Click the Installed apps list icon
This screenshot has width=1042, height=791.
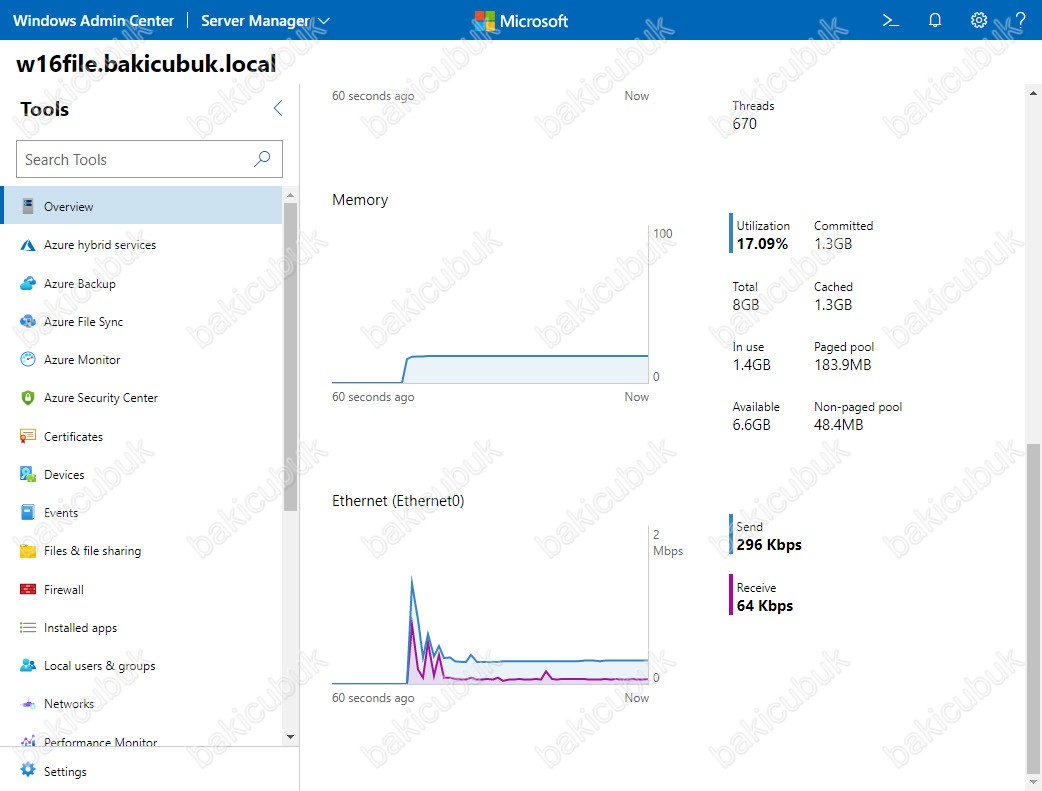28,627
